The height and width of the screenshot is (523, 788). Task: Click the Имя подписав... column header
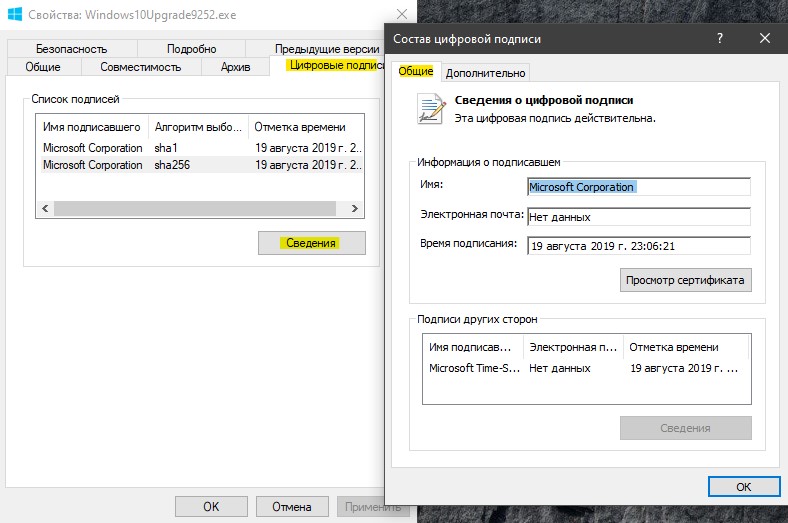(473, 347)
